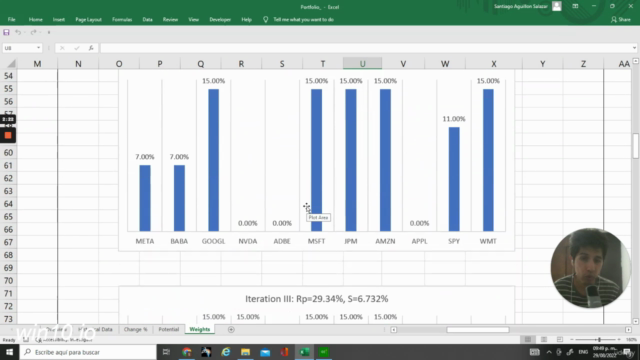Open the Review ribbon tab

click(x=170, y=19)
